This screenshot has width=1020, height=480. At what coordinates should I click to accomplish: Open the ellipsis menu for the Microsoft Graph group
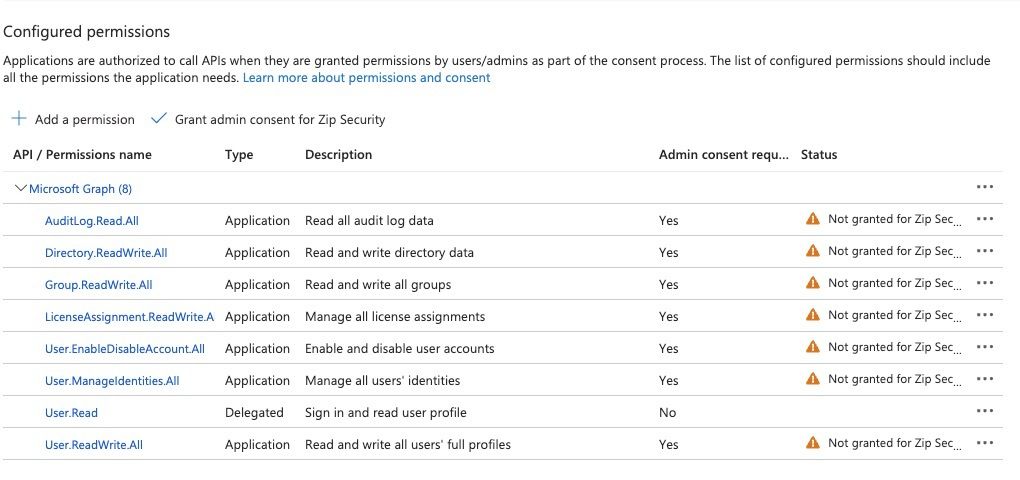tap(985, 187)
